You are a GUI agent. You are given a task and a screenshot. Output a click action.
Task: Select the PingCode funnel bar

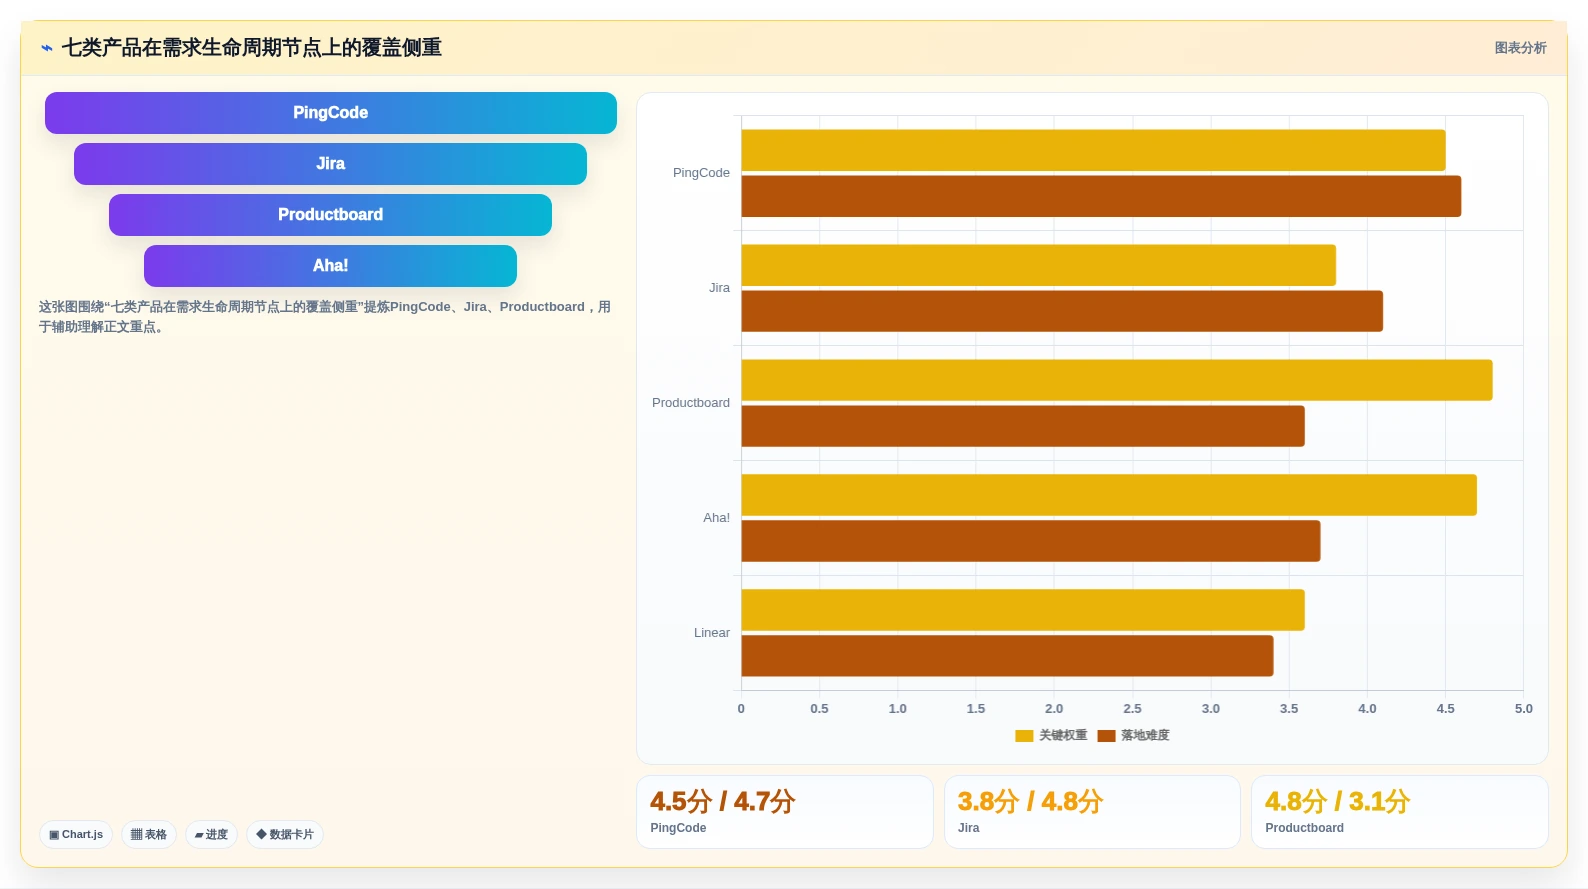click(x=331, y=113)
